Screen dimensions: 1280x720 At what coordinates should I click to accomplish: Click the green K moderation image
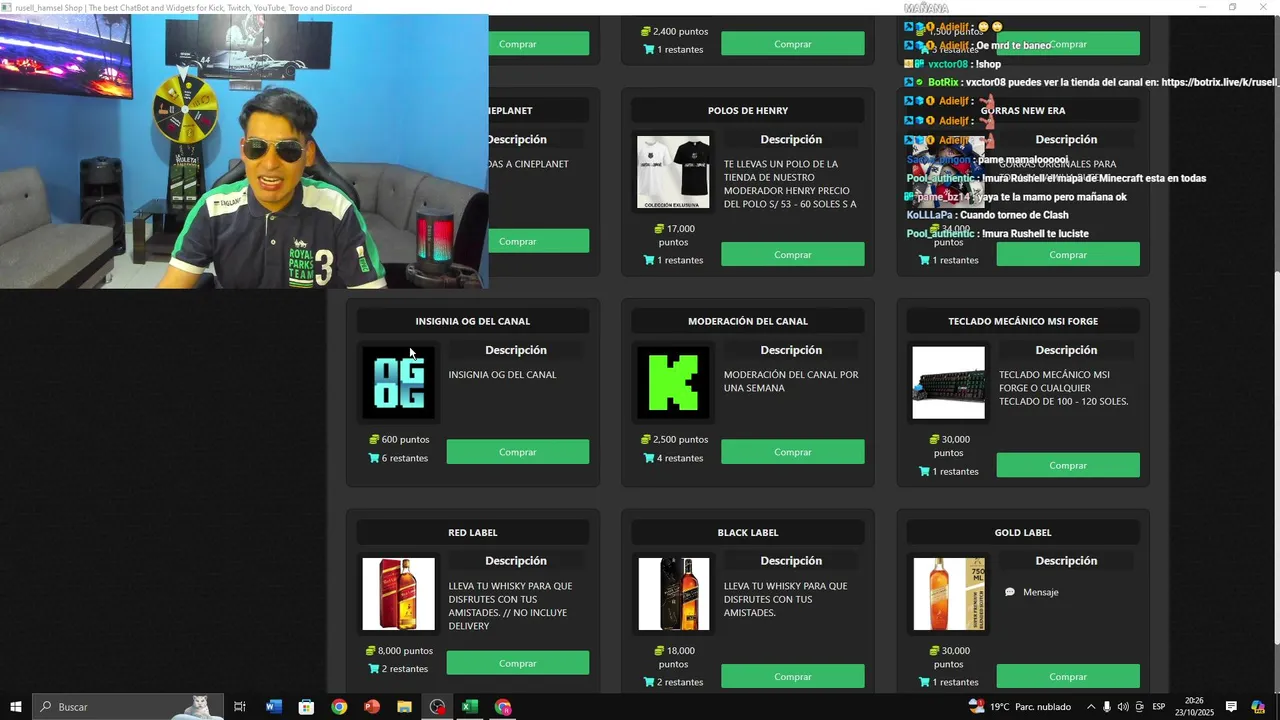pos(674,383)
